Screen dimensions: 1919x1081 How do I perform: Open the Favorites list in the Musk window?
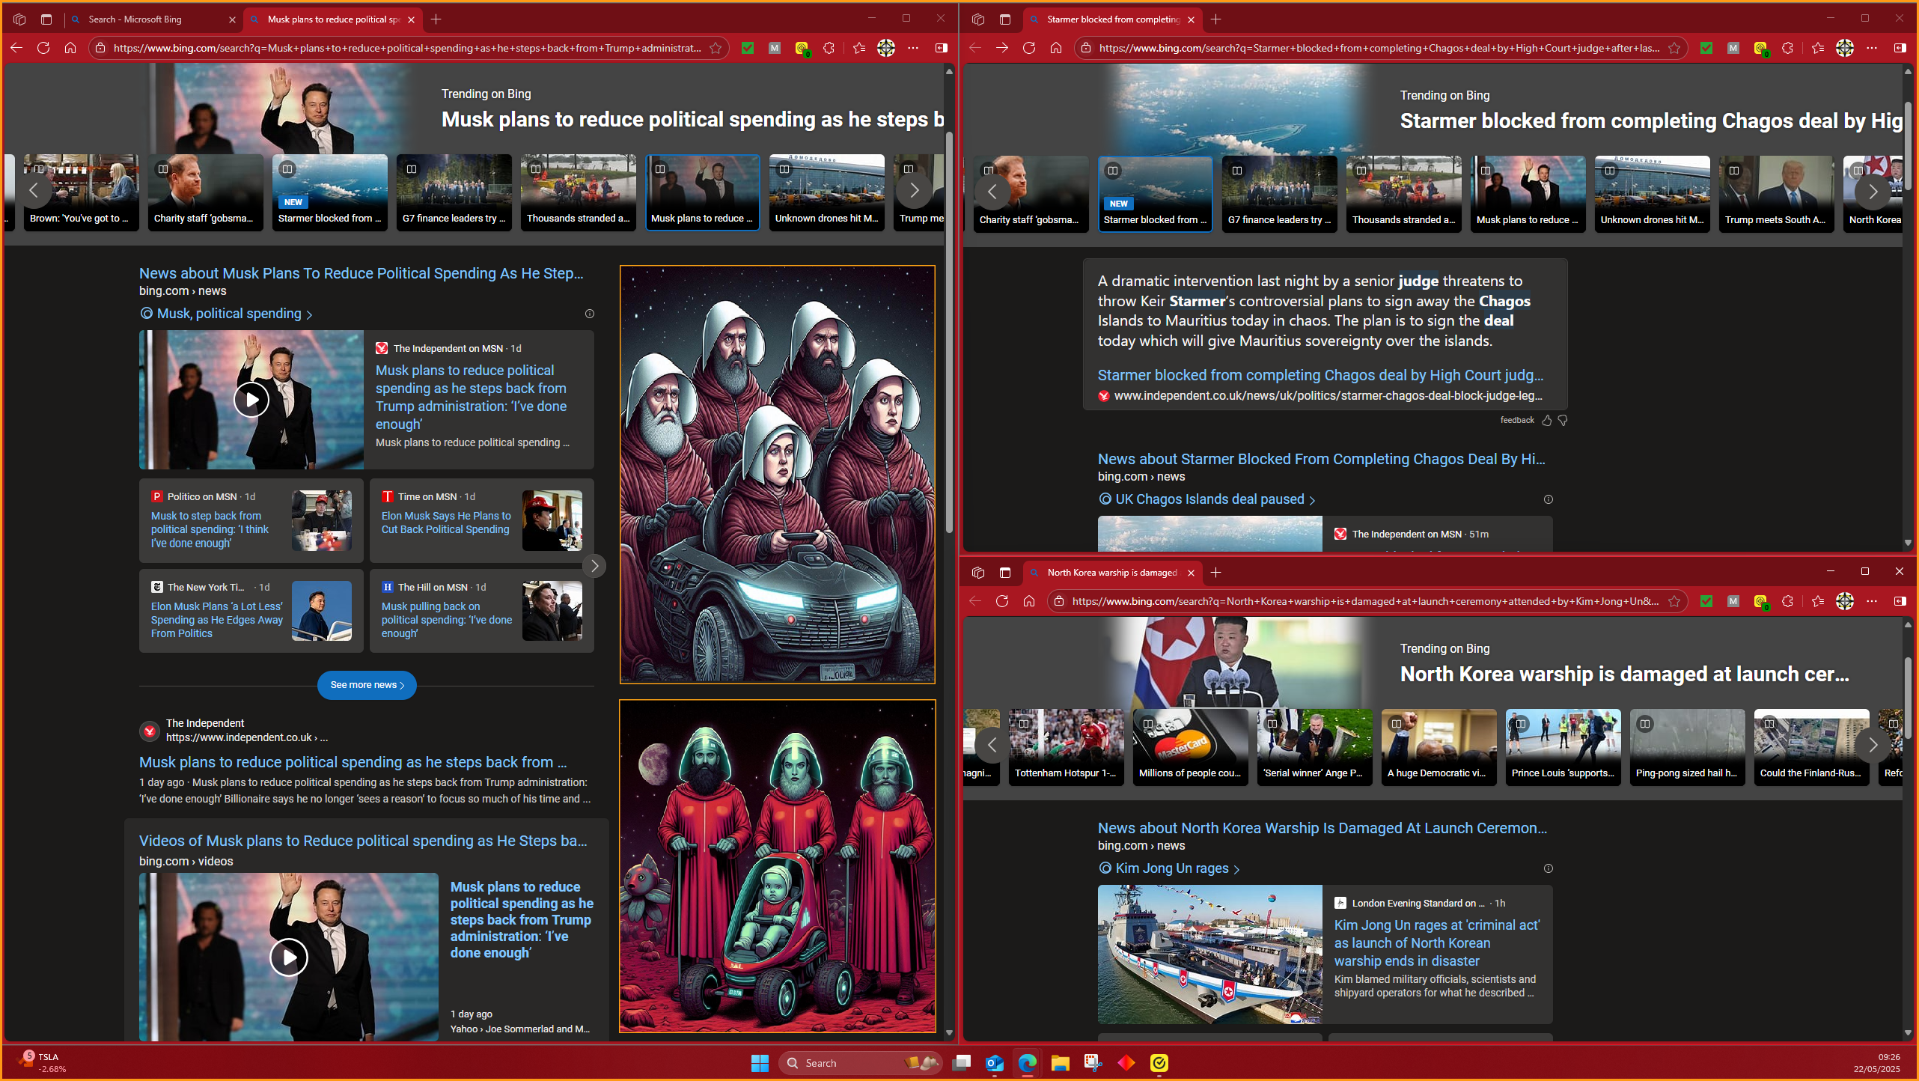(859, 48)
